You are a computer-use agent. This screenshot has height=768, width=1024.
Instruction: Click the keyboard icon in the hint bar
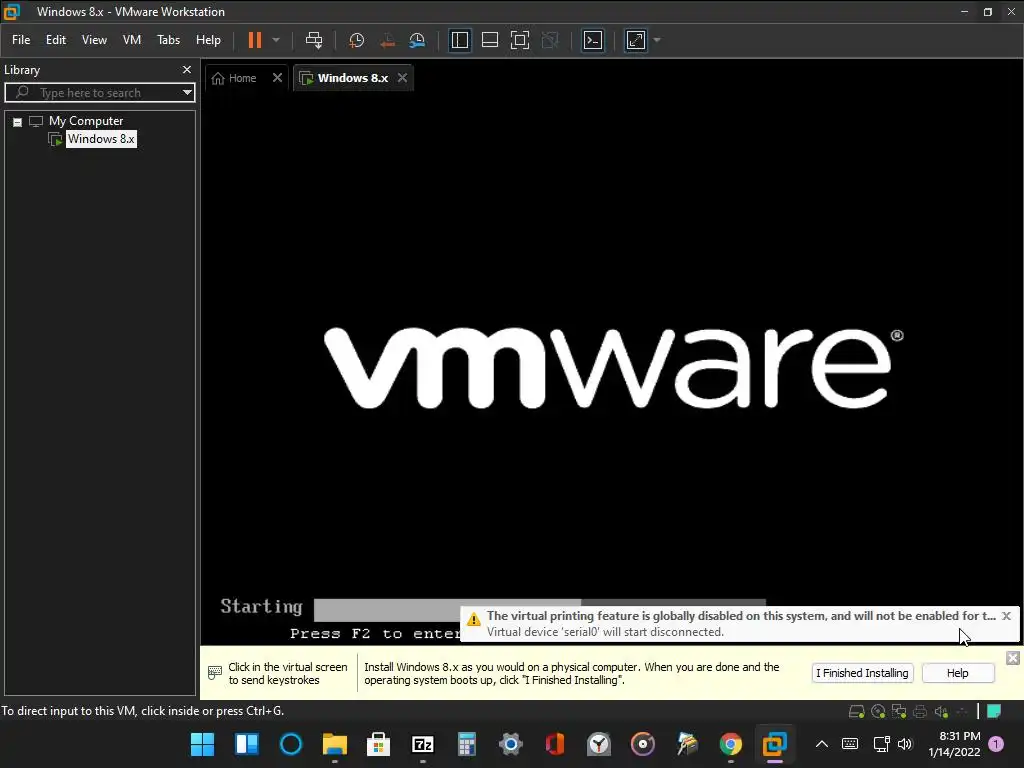click(215, 672)
